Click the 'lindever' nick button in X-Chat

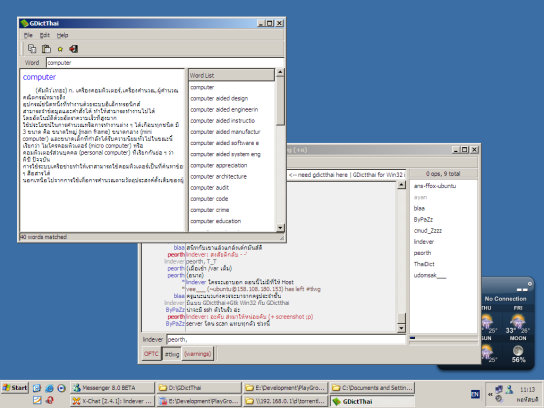tap(153, 340)
